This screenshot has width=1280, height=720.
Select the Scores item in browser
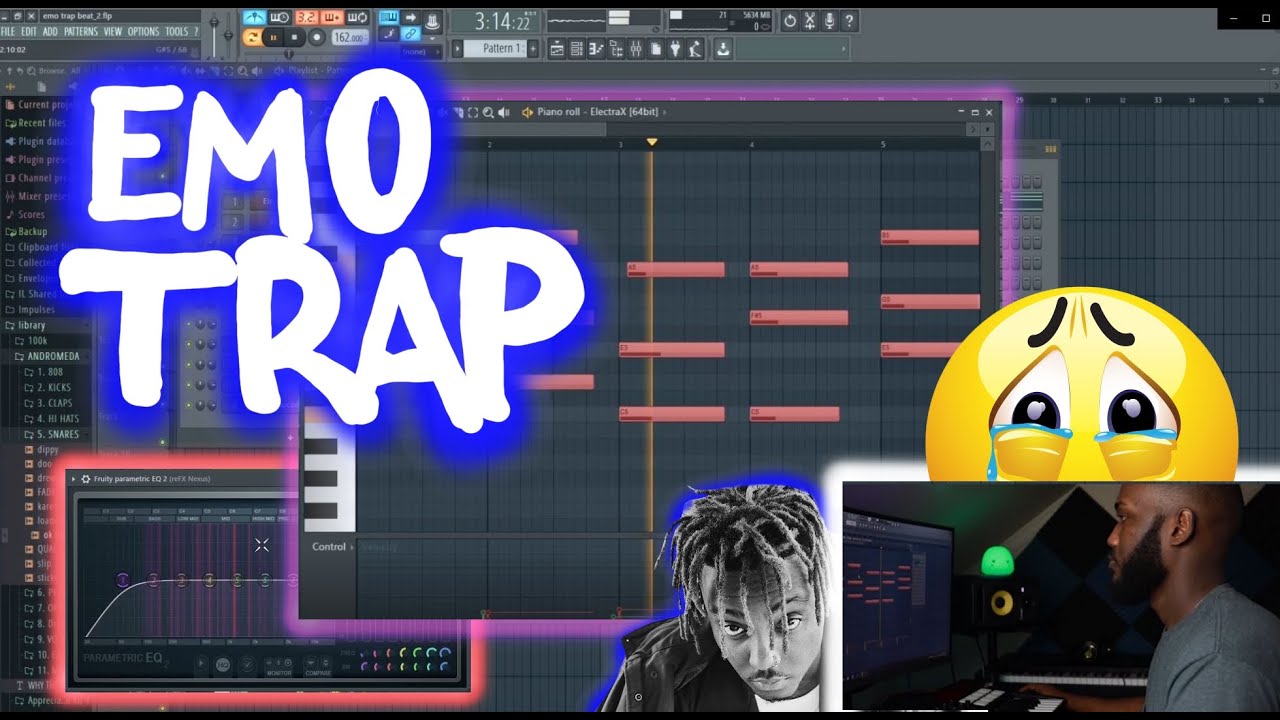[x=26, y=214]
